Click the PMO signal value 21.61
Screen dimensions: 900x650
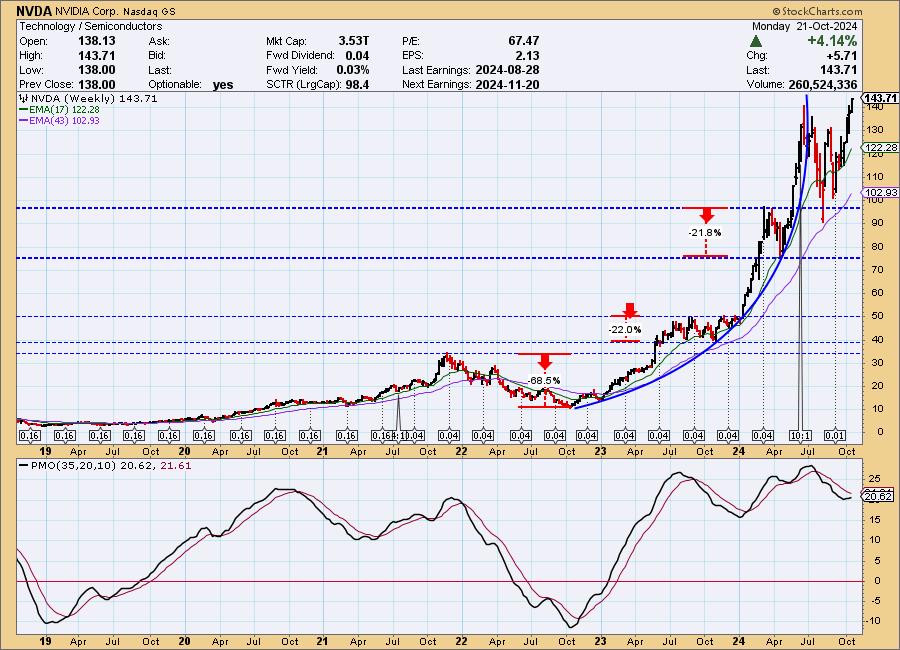coord(176,466)
